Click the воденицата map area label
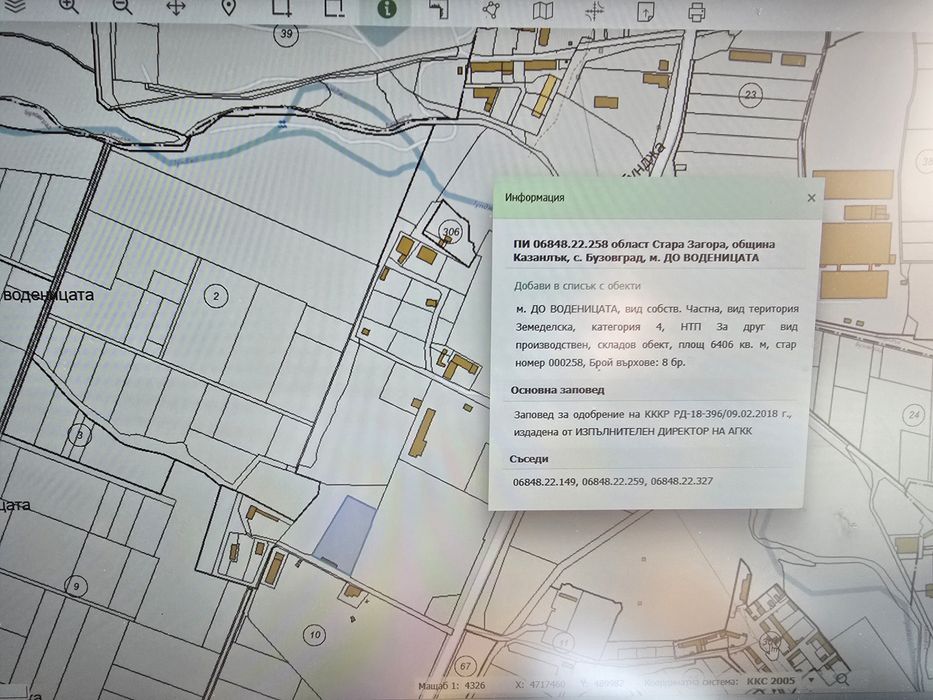Image resolution: width=933 pixels, height=700 pixels. [48, 295]
